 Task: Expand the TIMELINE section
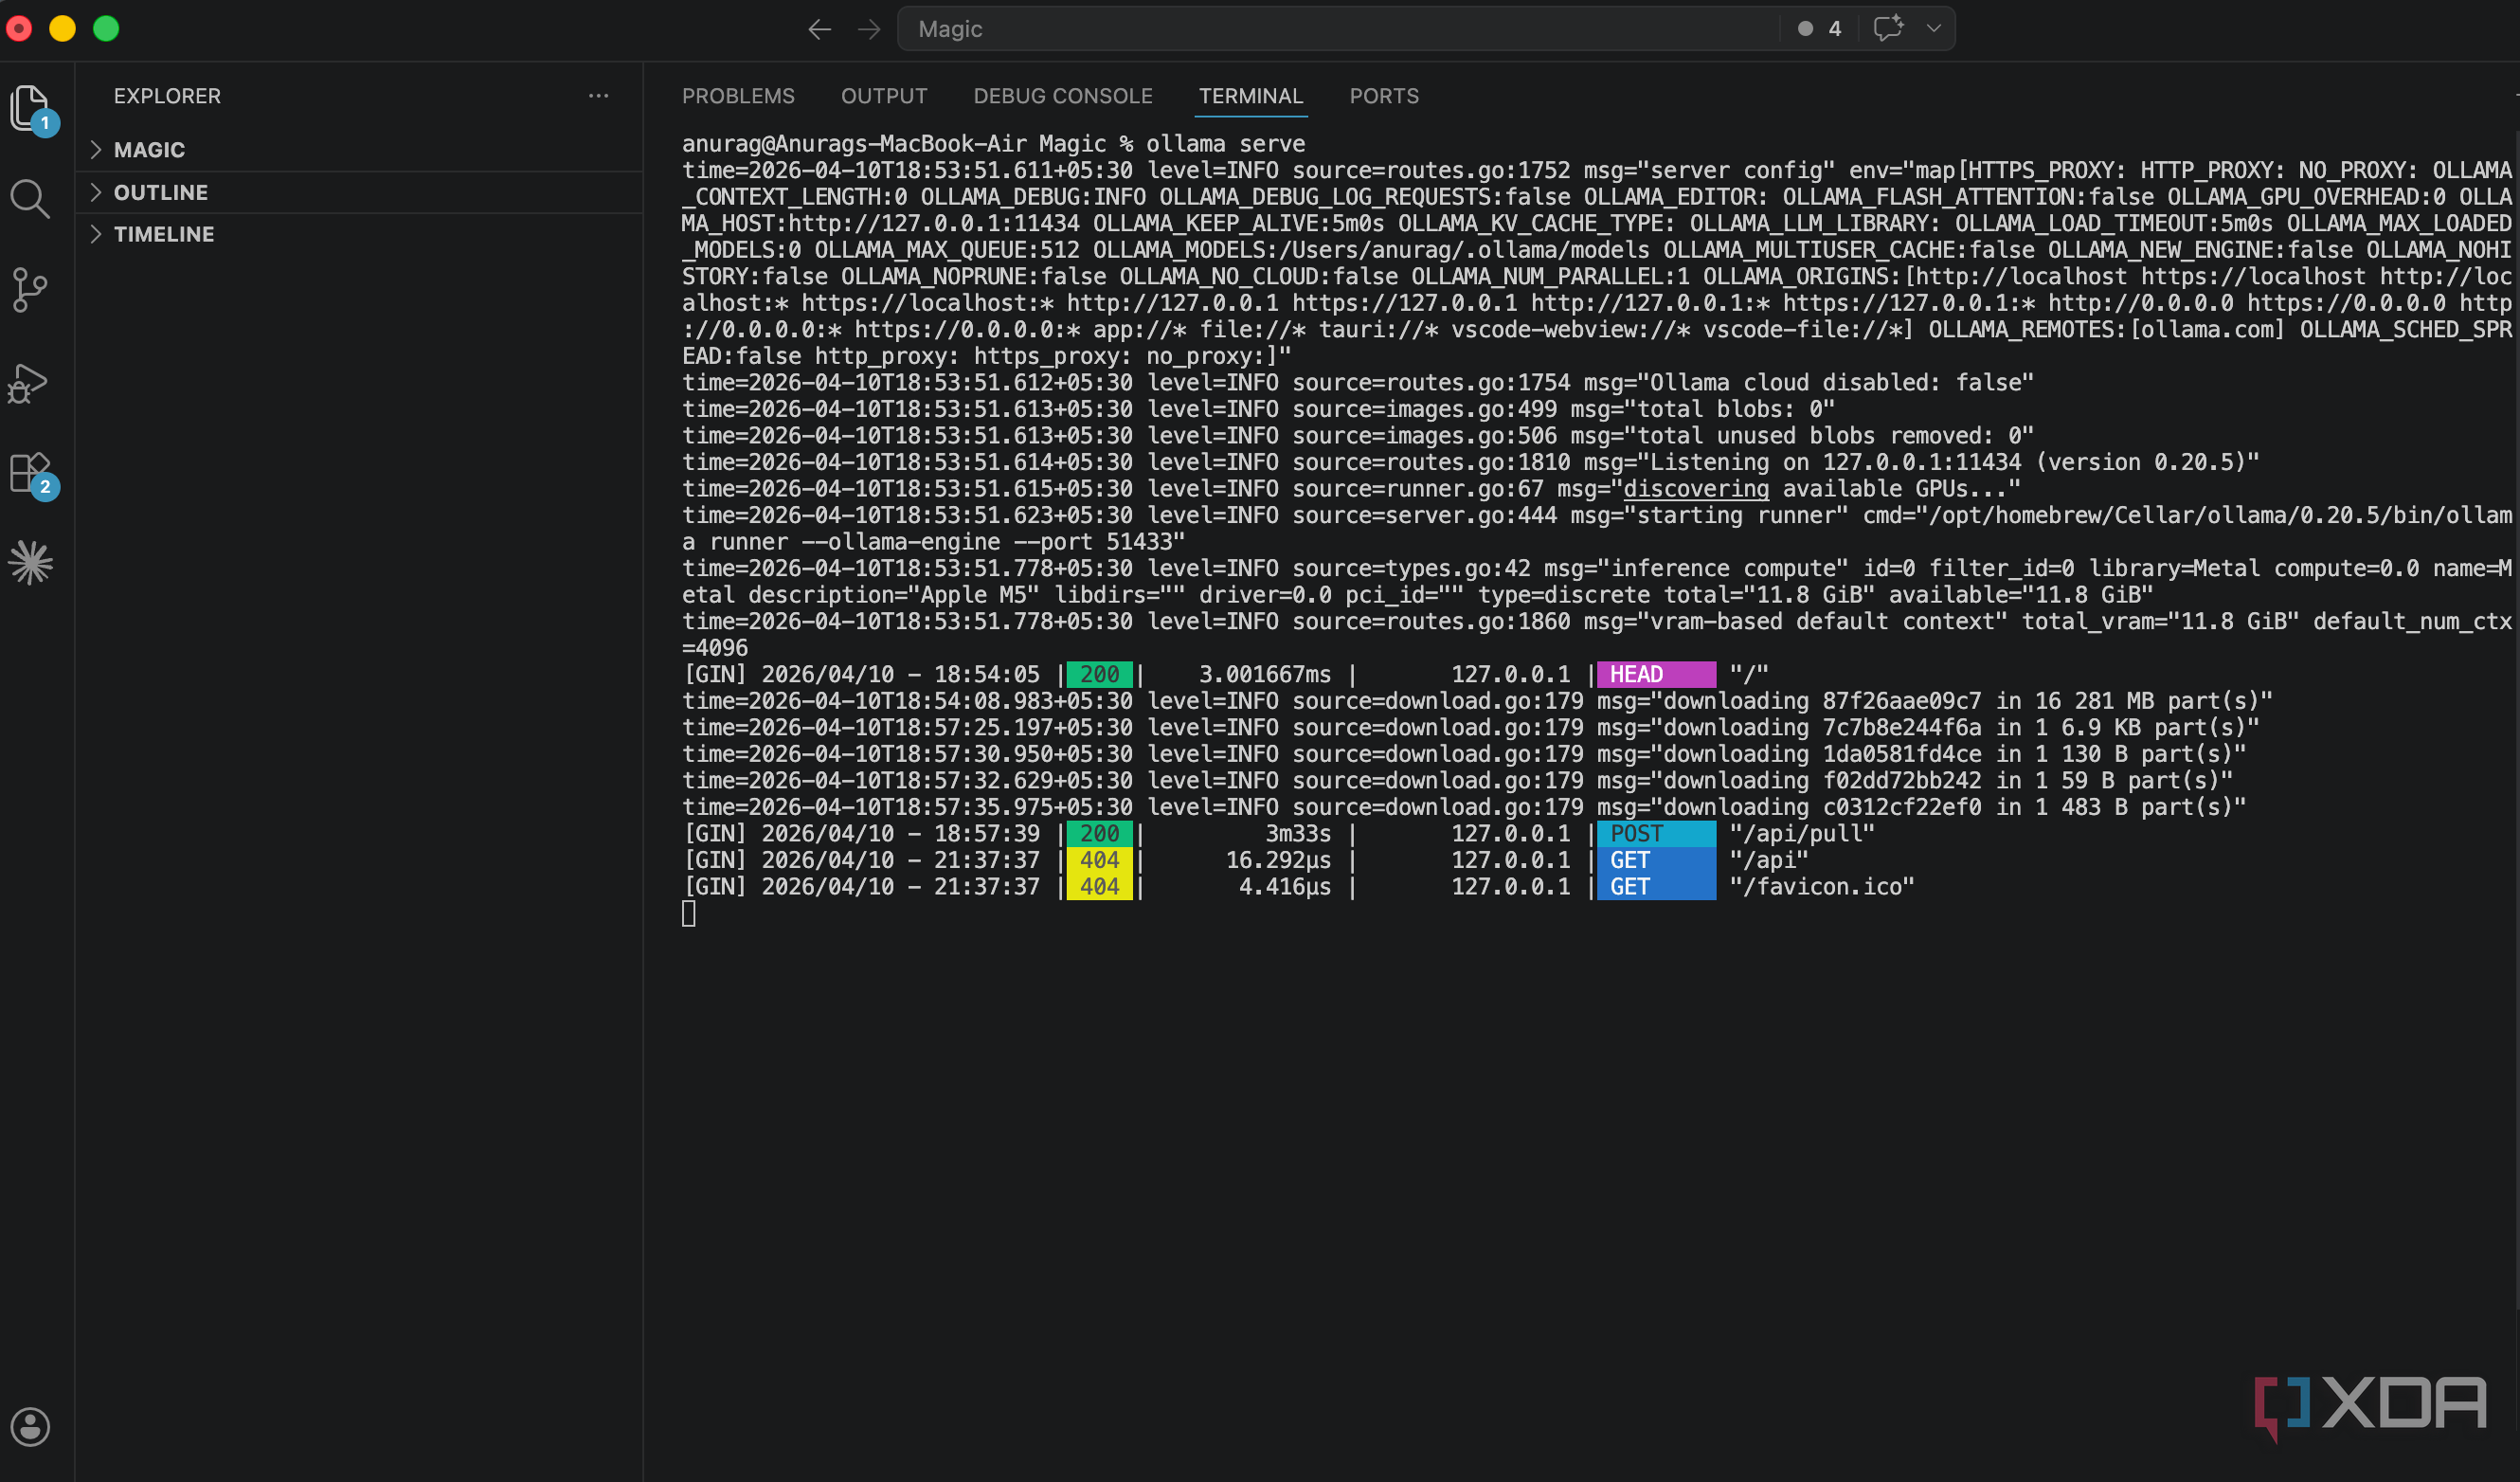360,234
